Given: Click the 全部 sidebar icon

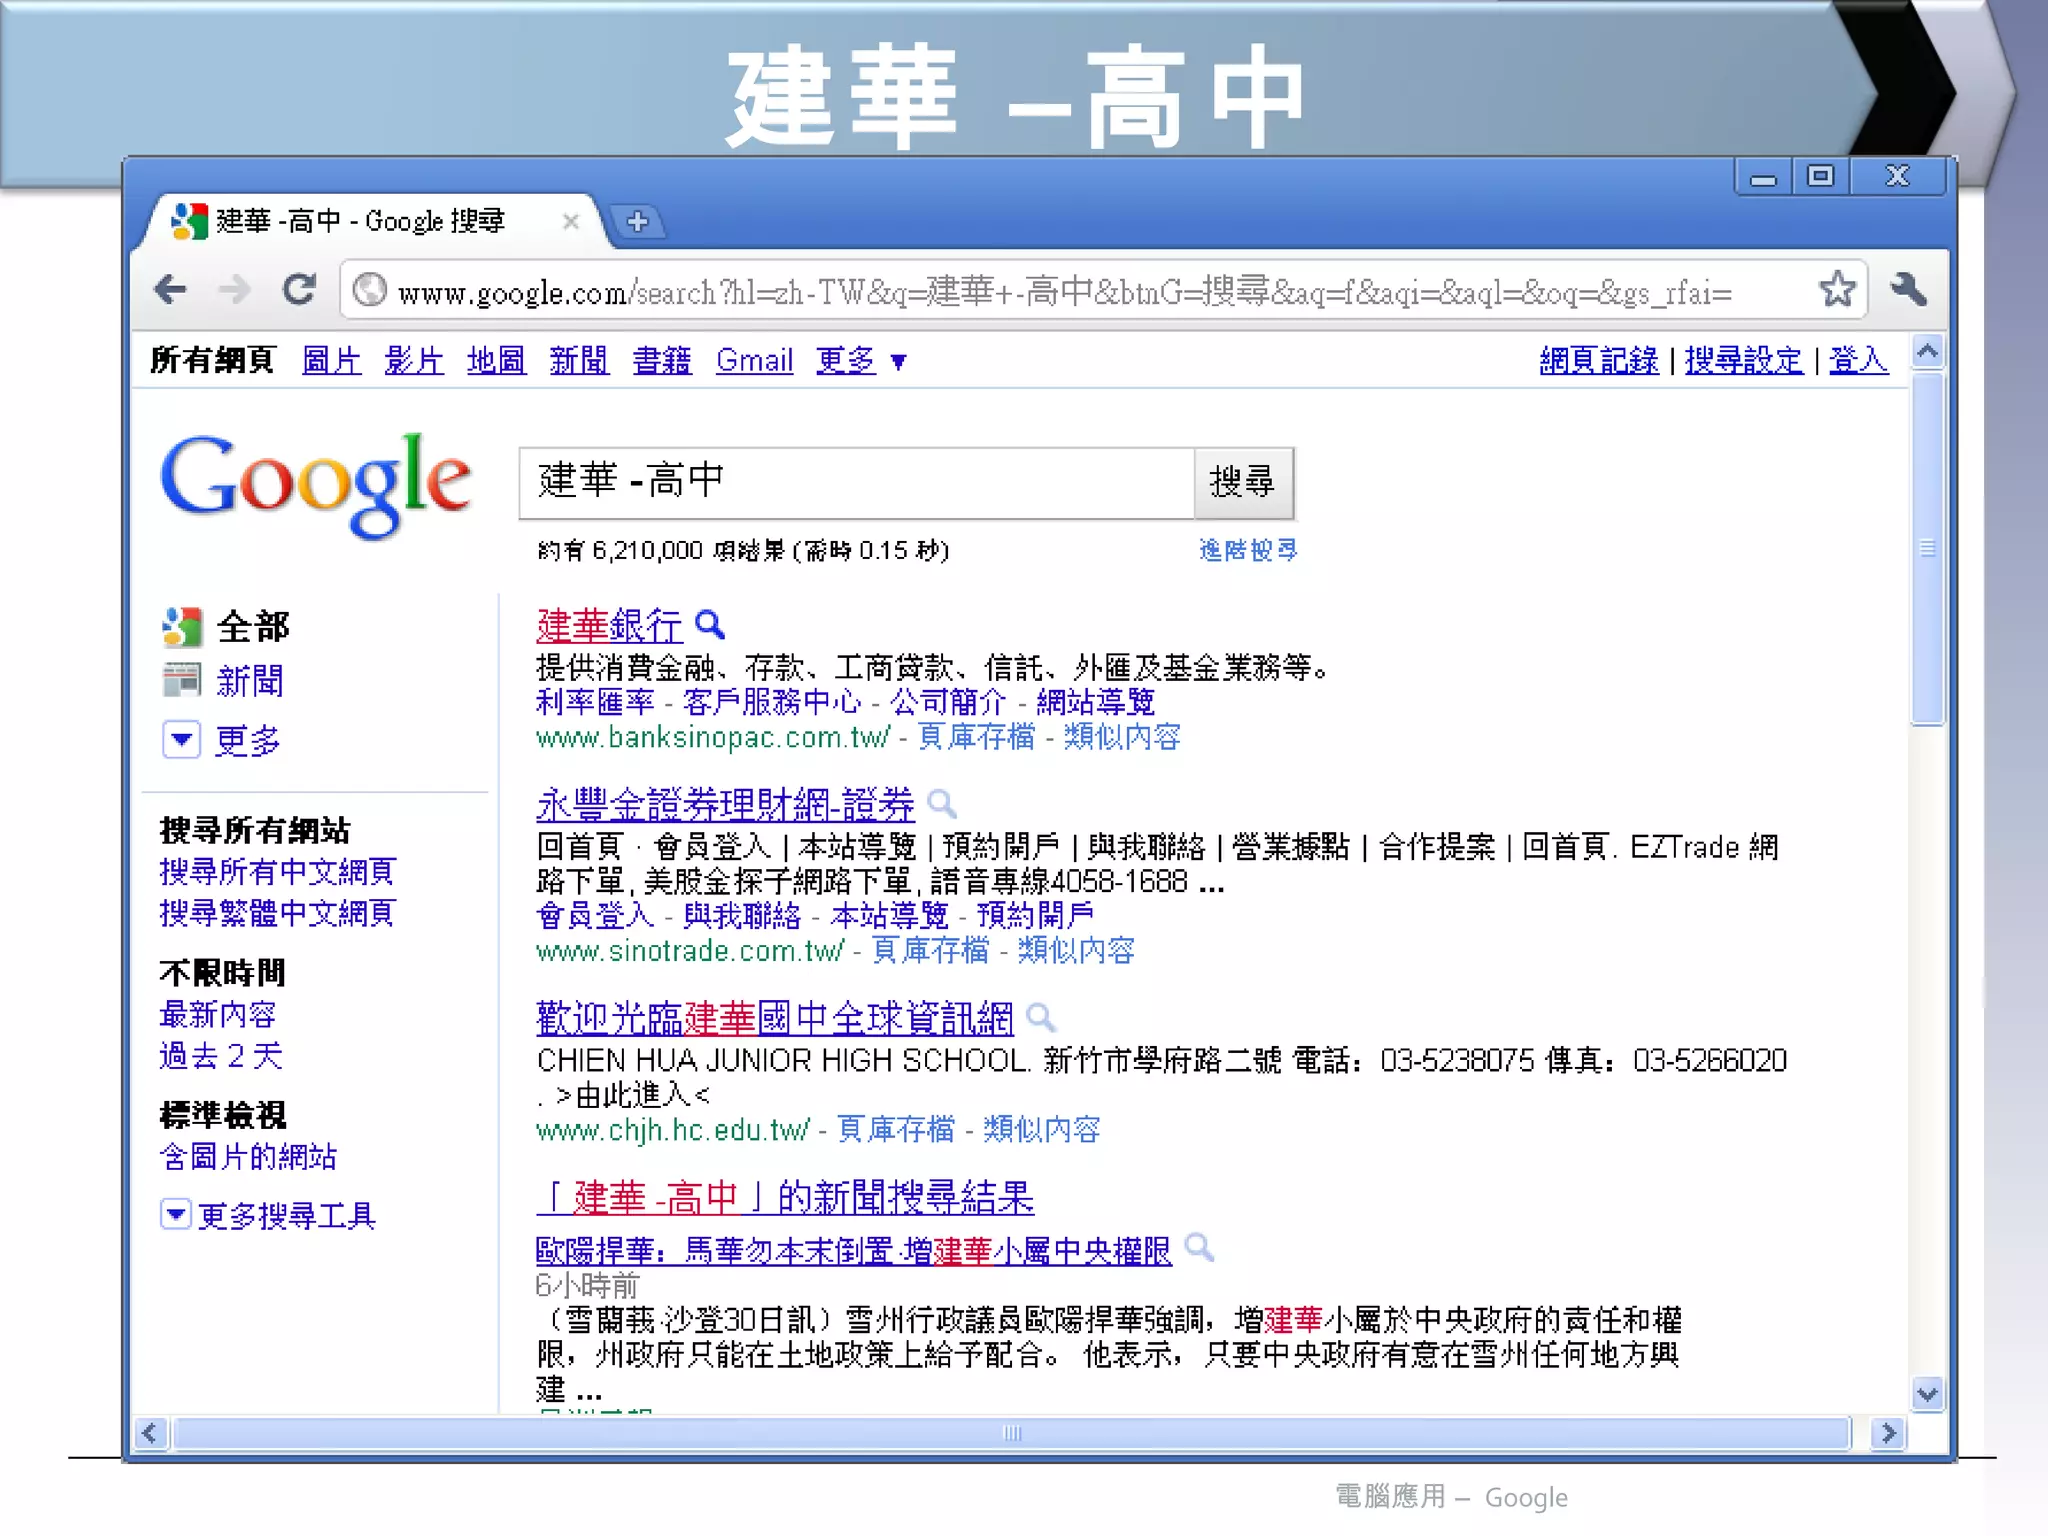Looking at the screenshot, I should click(182, 627).
